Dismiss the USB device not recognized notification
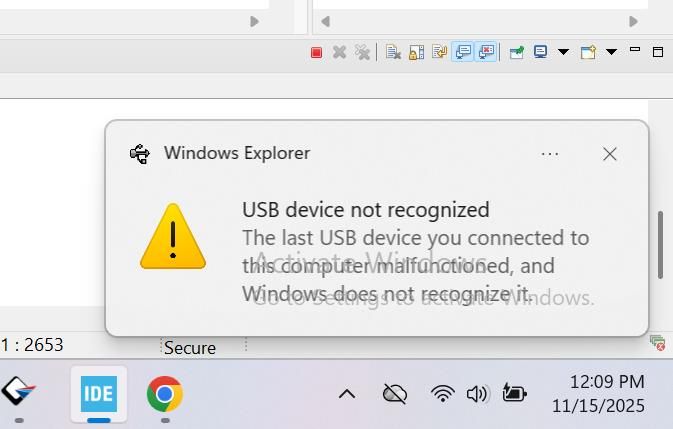The width and height of the screenshot is (673, 429). [x=609, y=154]
